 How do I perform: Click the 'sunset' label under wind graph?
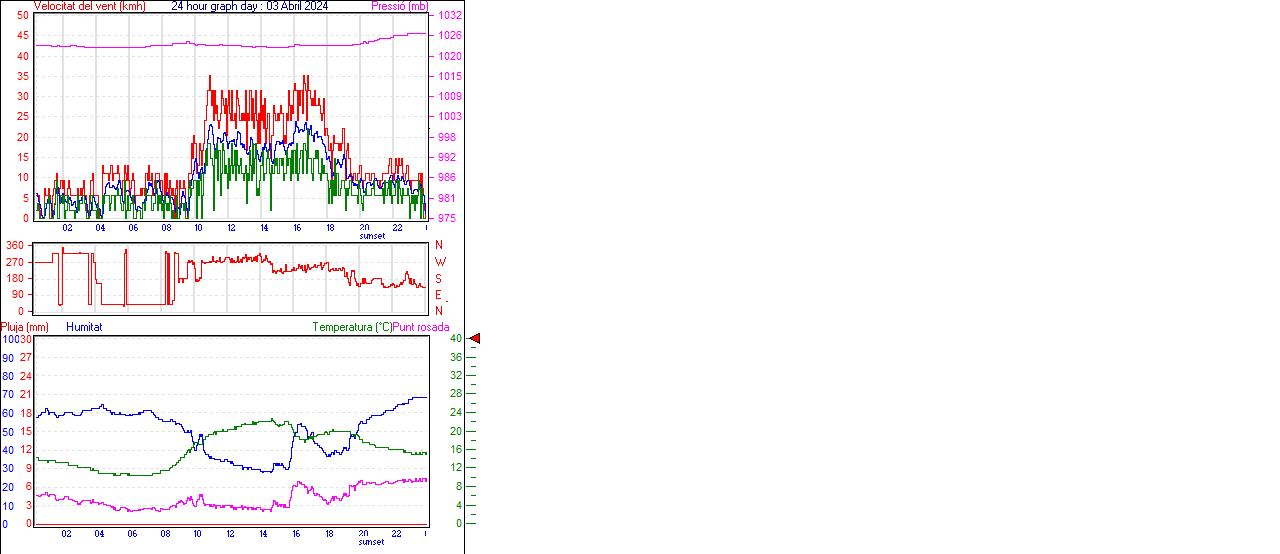point(372,236)
